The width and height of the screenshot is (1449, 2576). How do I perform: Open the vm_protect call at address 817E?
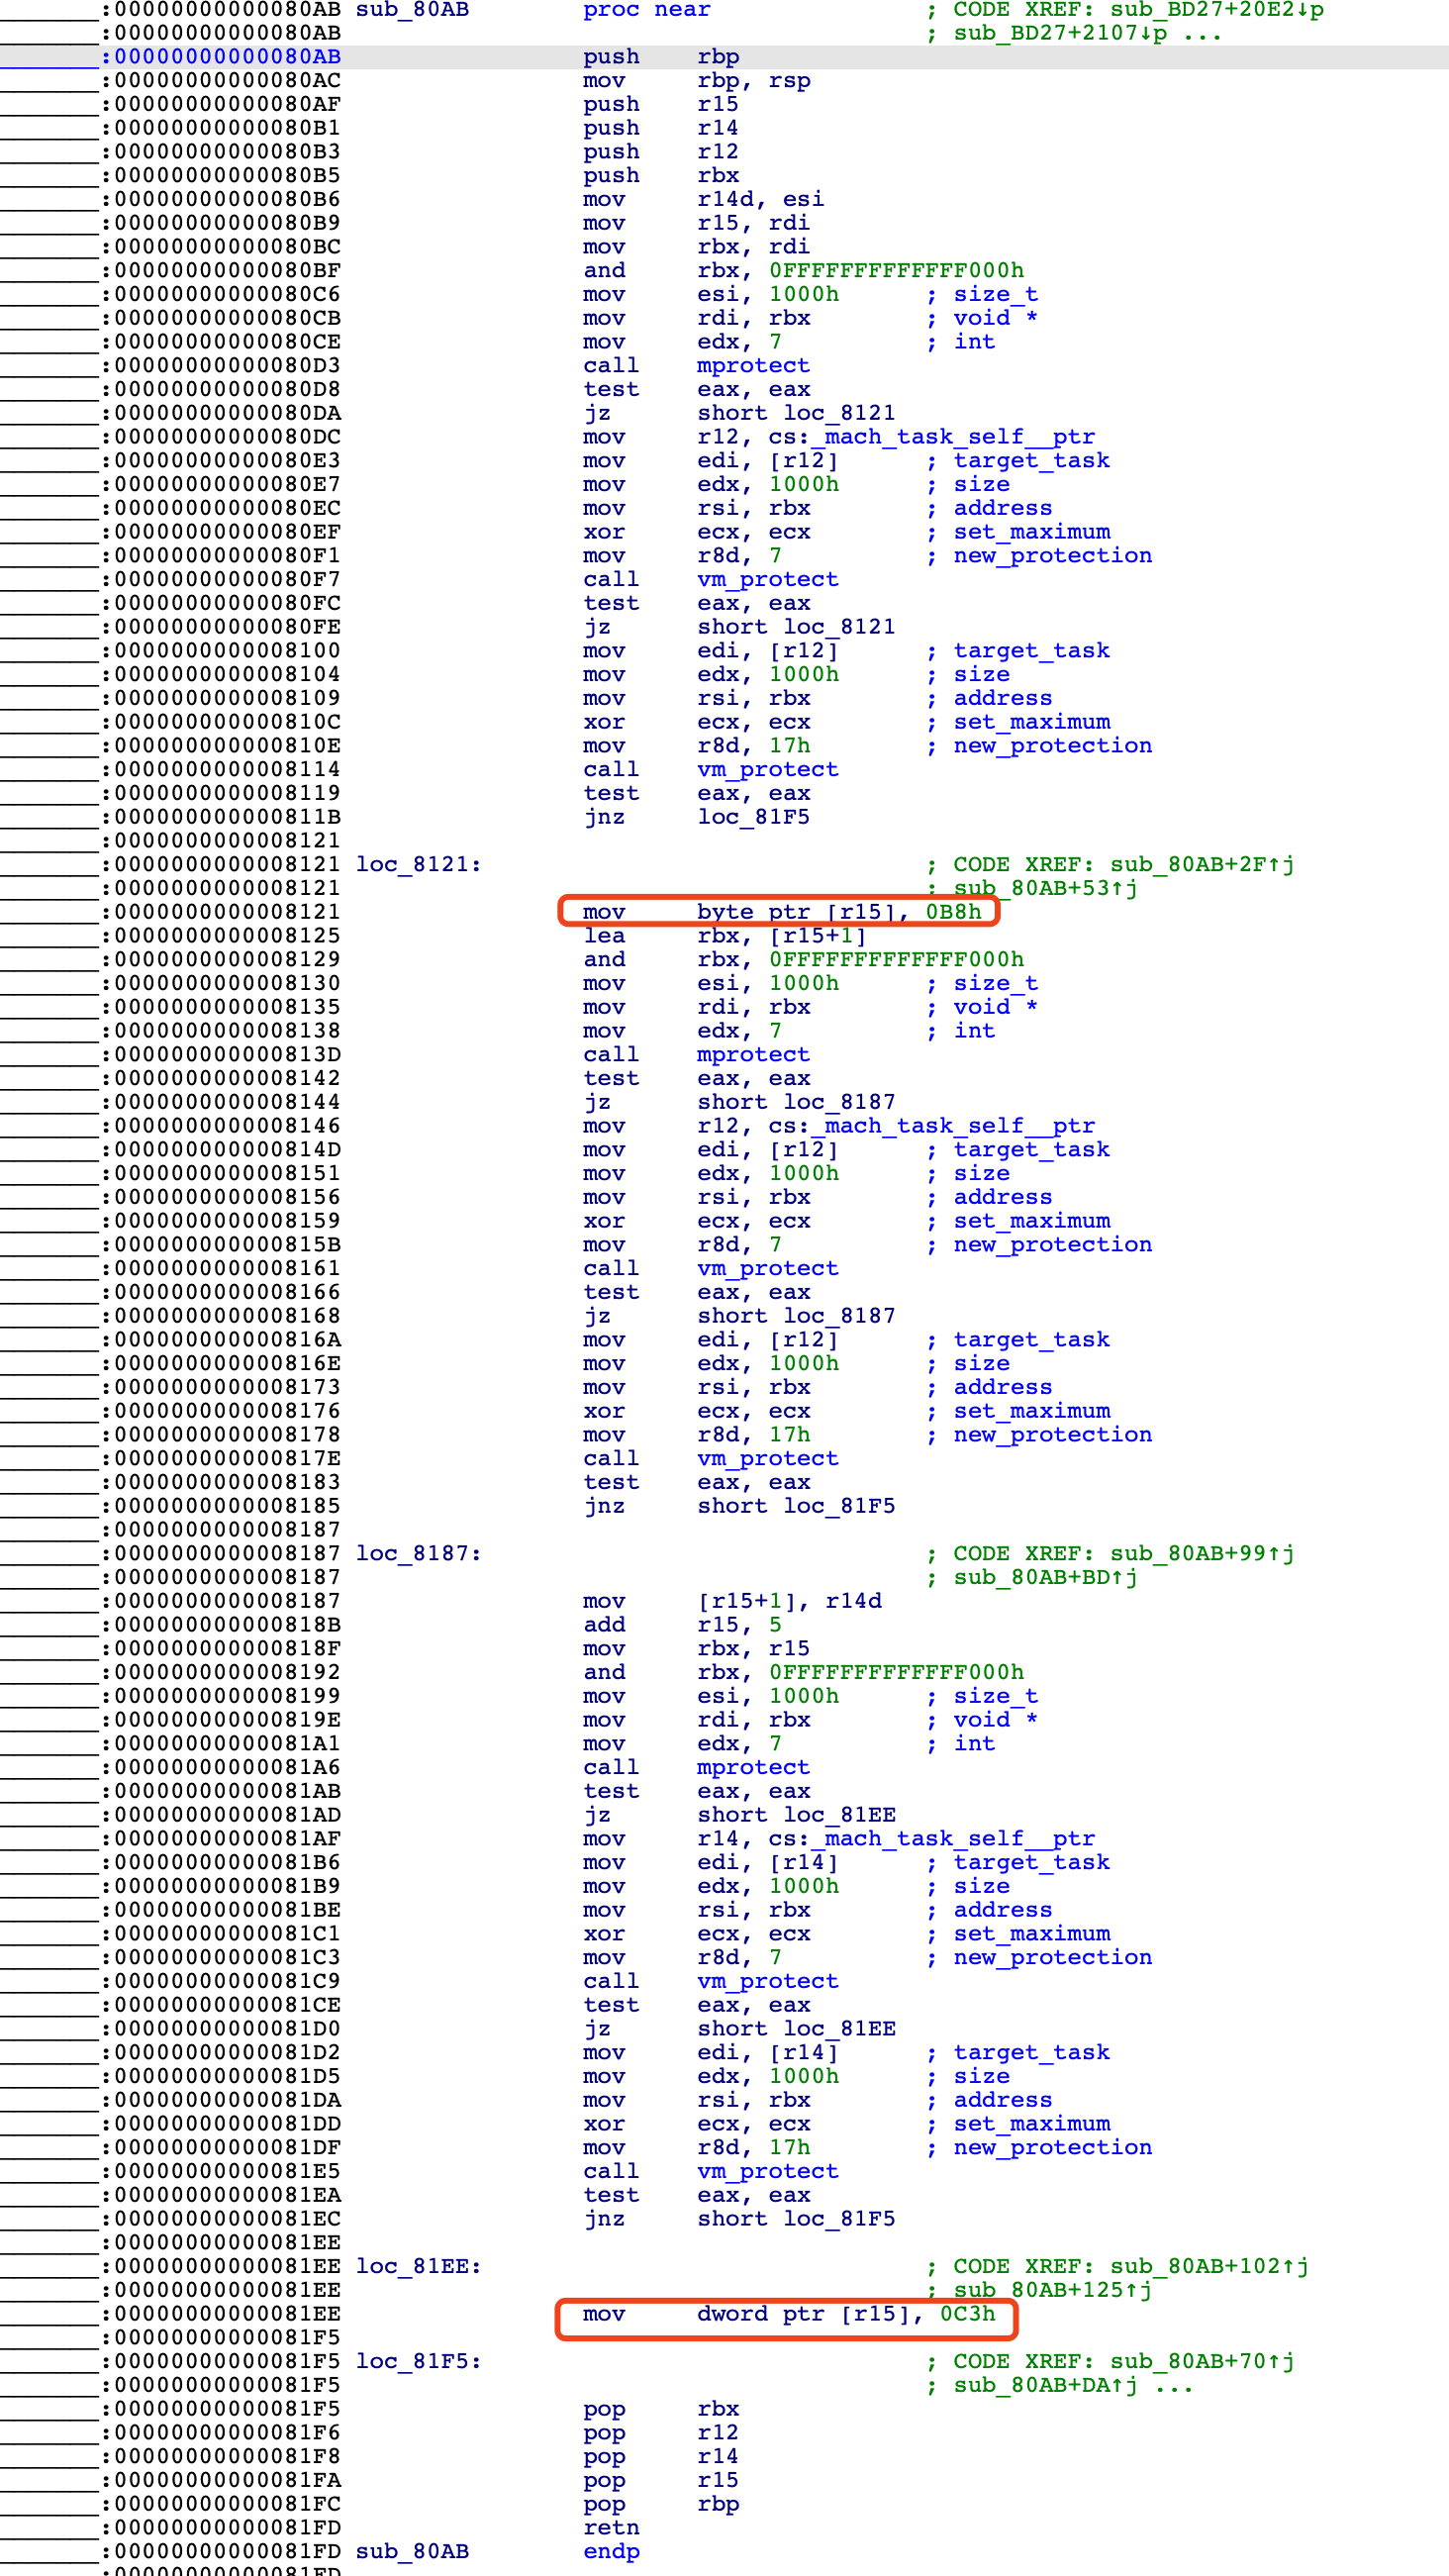coord(768,1459)
